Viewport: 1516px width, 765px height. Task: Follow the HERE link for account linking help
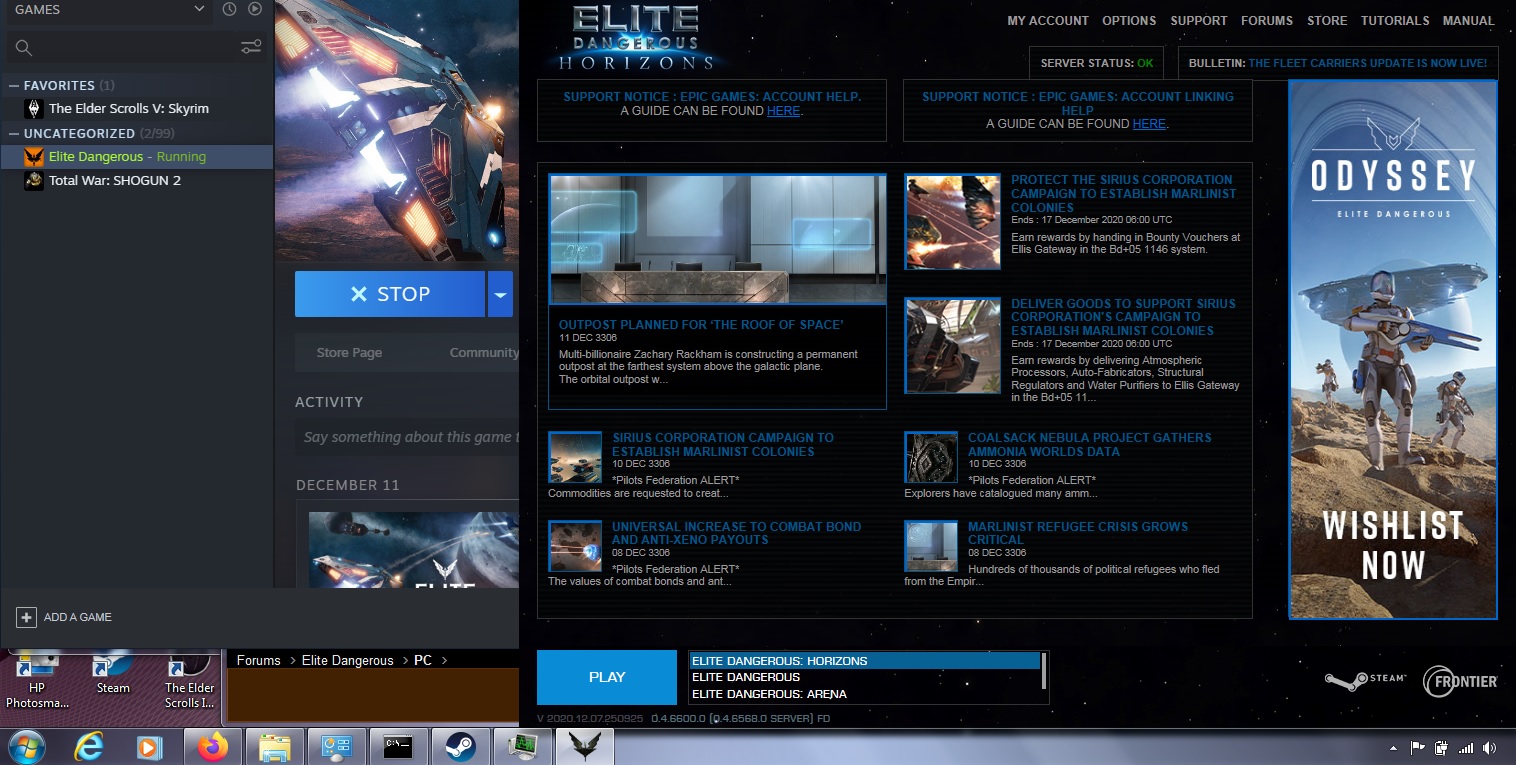tap(1149, 124)
